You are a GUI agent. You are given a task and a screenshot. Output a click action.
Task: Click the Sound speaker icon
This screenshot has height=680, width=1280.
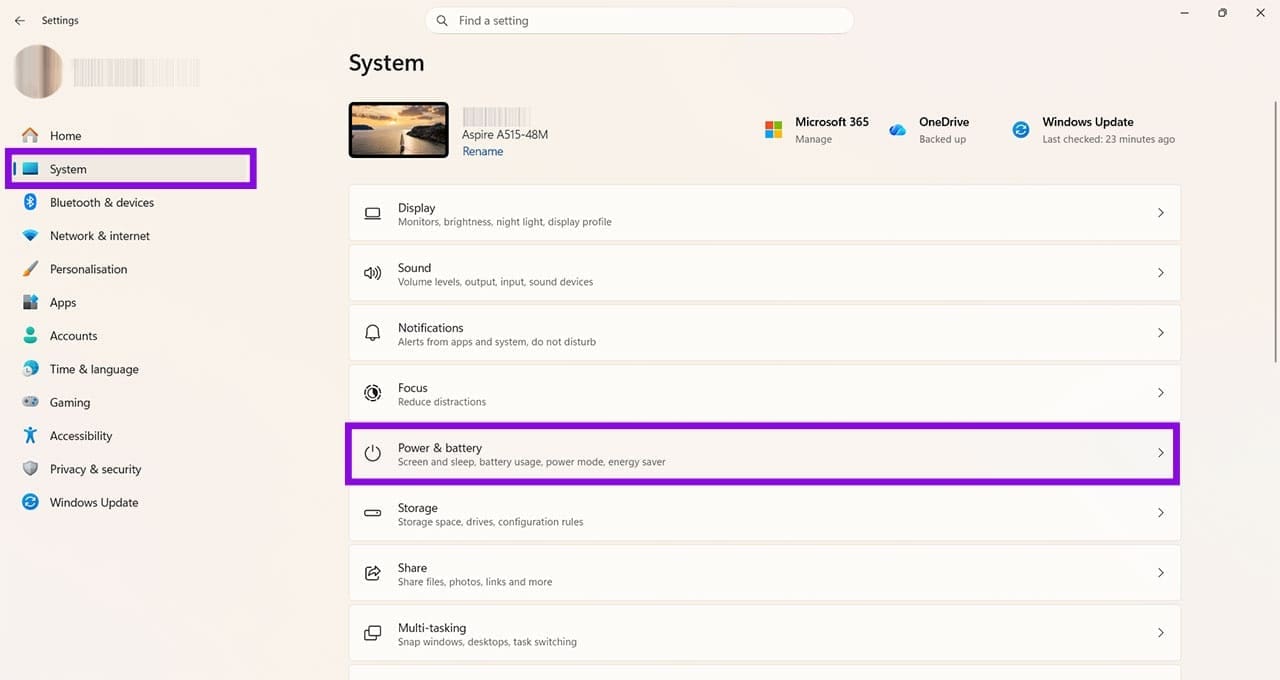point(373,273)
